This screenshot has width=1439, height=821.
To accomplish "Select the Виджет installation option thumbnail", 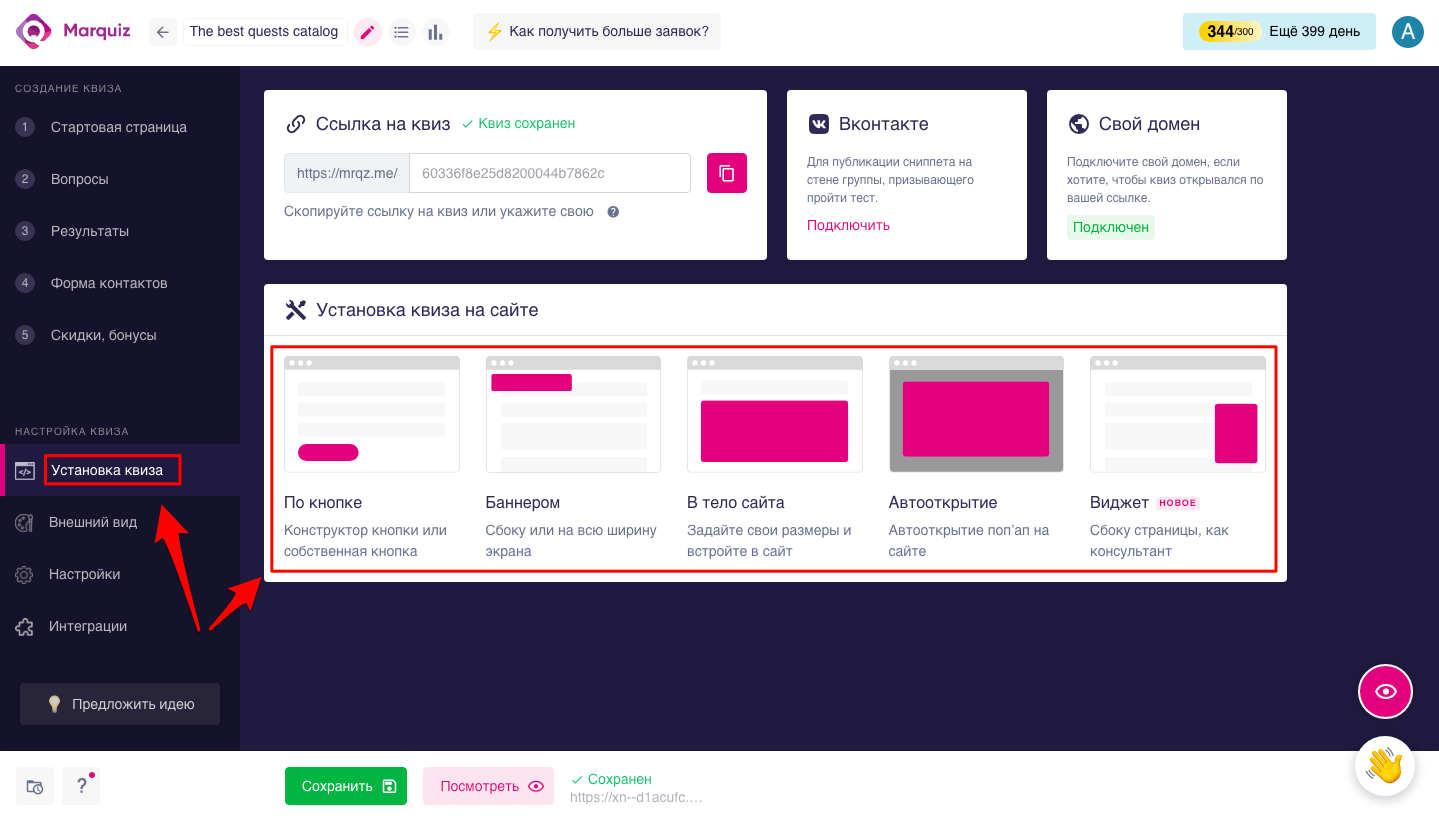I will pyautogui.click(x=1177, y=414).
